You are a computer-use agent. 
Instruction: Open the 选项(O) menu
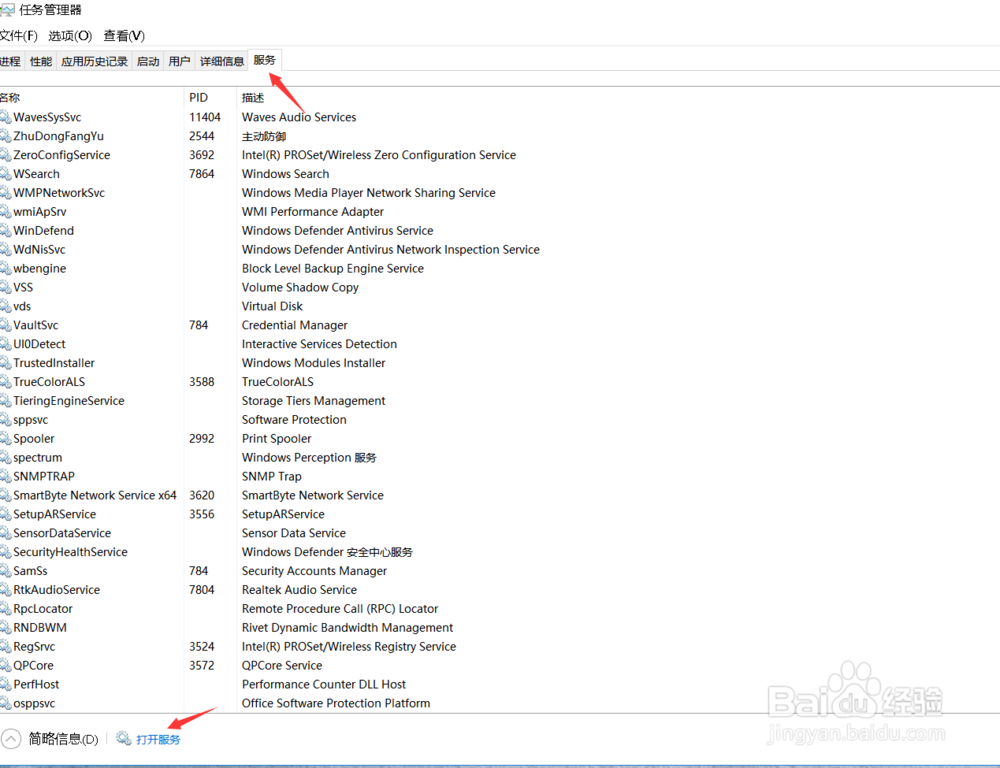tap(70, 36)
